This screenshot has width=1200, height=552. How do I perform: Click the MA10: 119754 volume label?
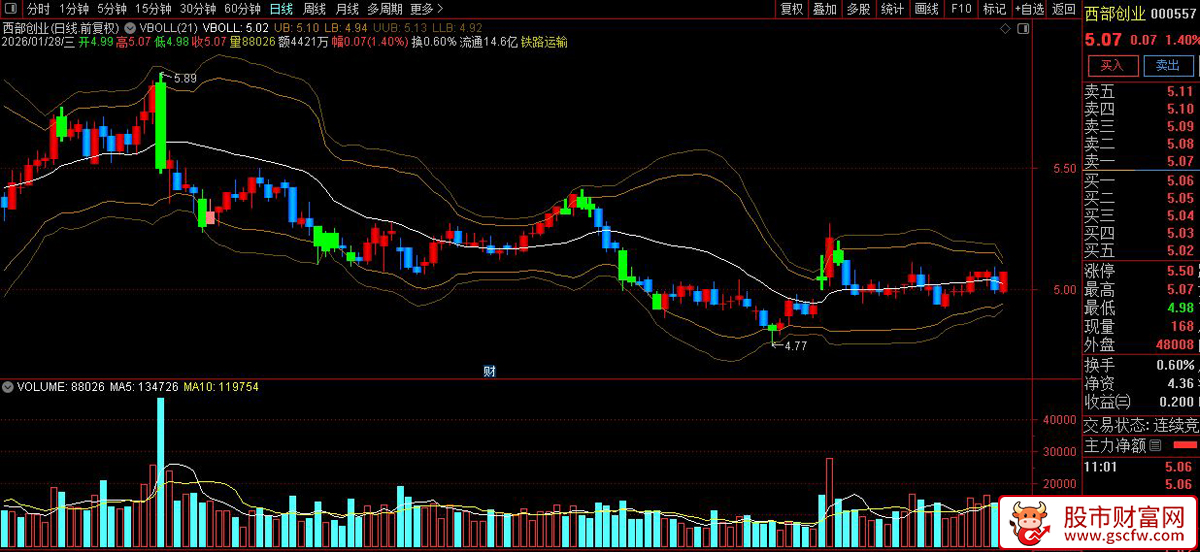(222, 386)
